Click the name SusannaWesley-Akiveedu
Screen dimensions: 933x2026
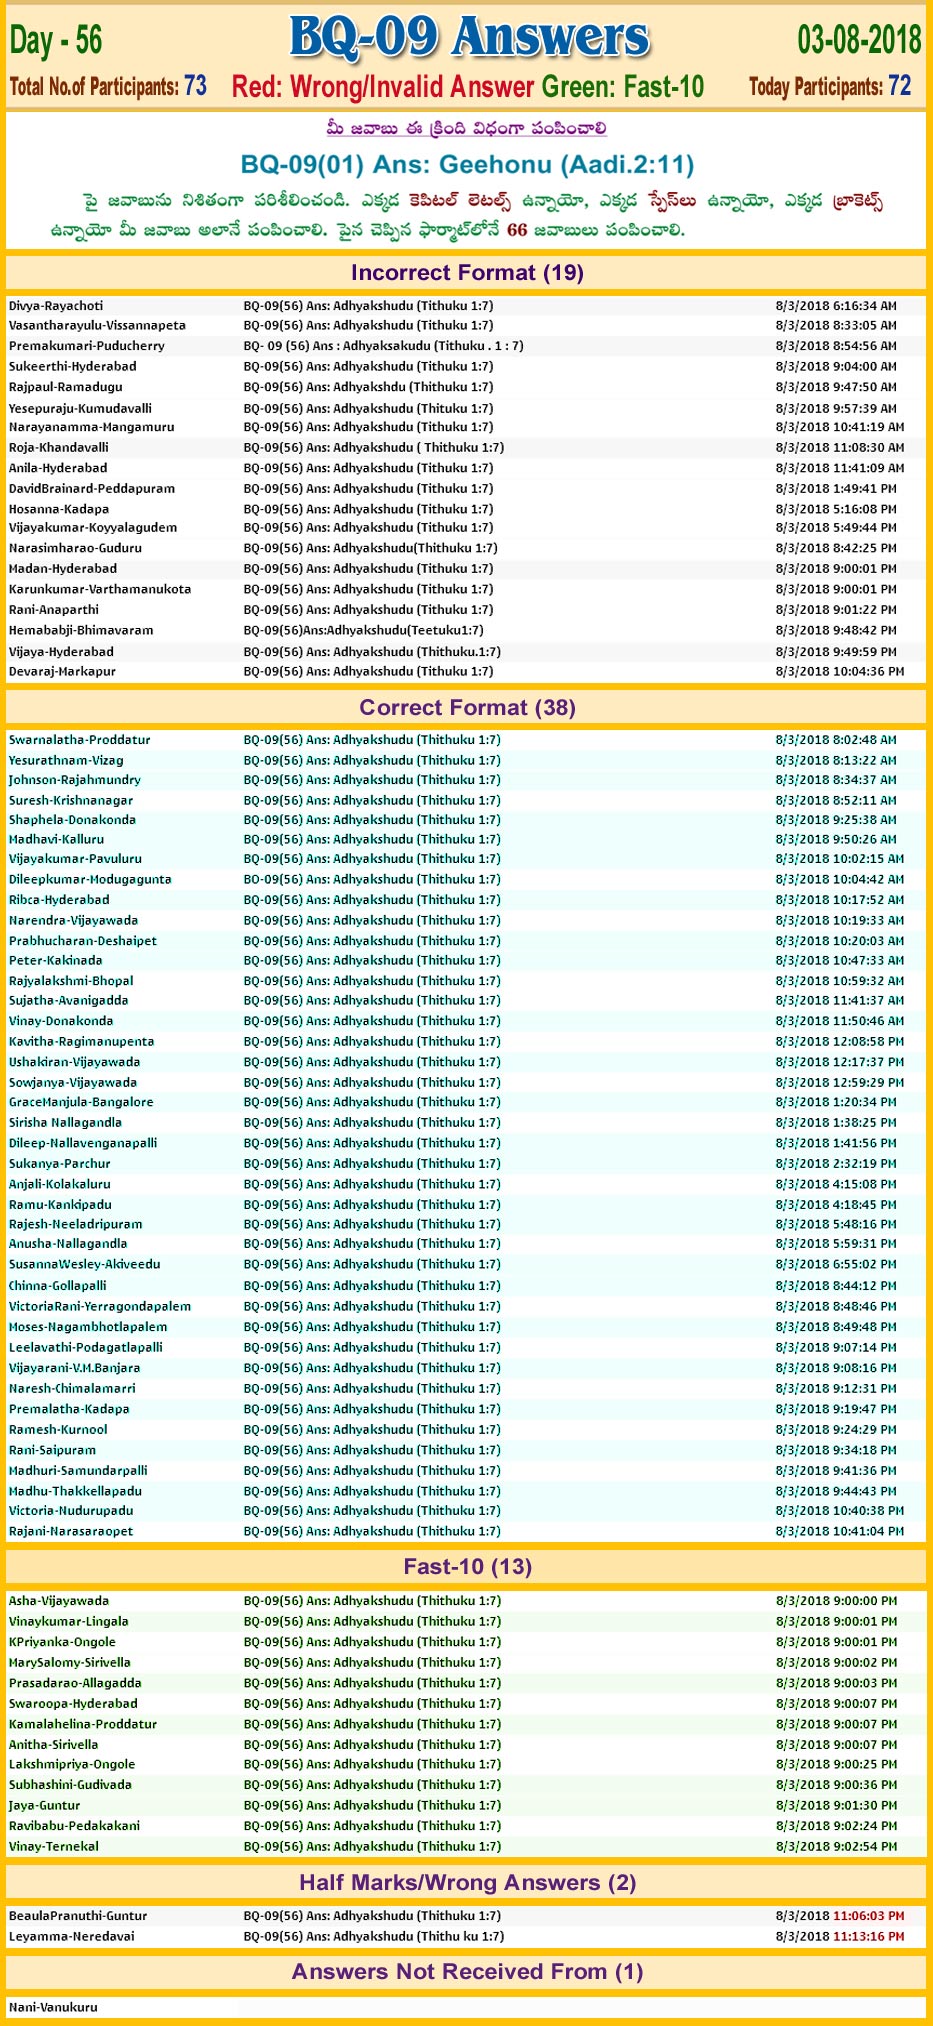[x=85, y=1264]
